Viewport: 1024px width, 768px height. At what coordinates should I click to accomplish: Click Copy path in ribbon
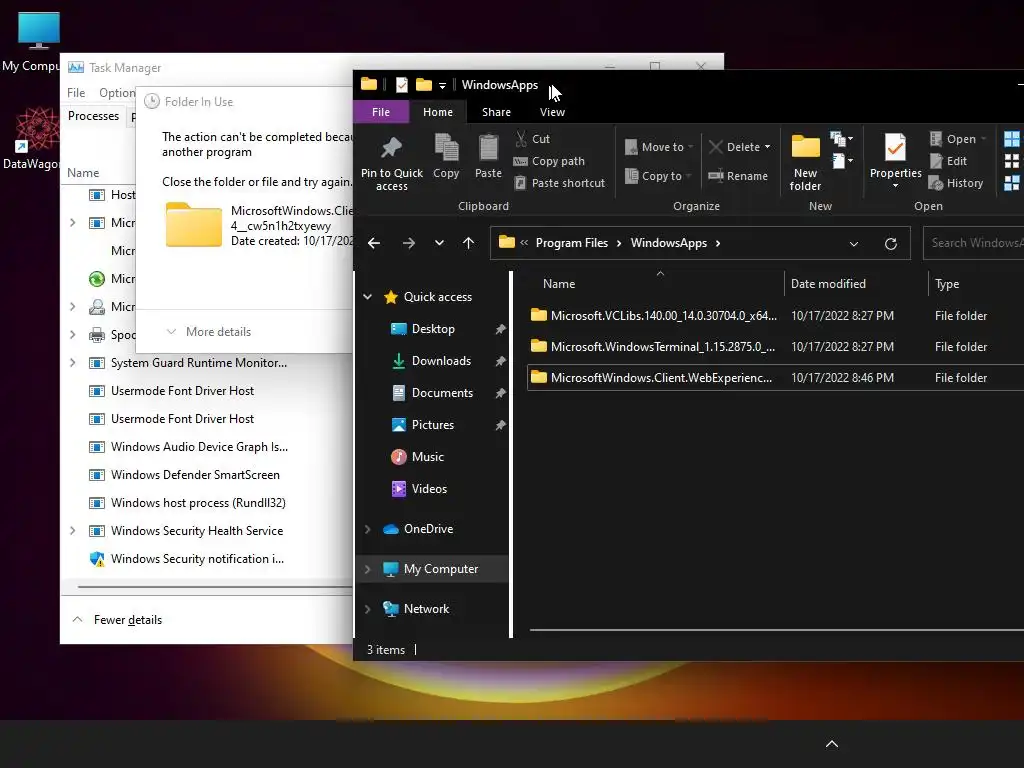click(549, 161)
